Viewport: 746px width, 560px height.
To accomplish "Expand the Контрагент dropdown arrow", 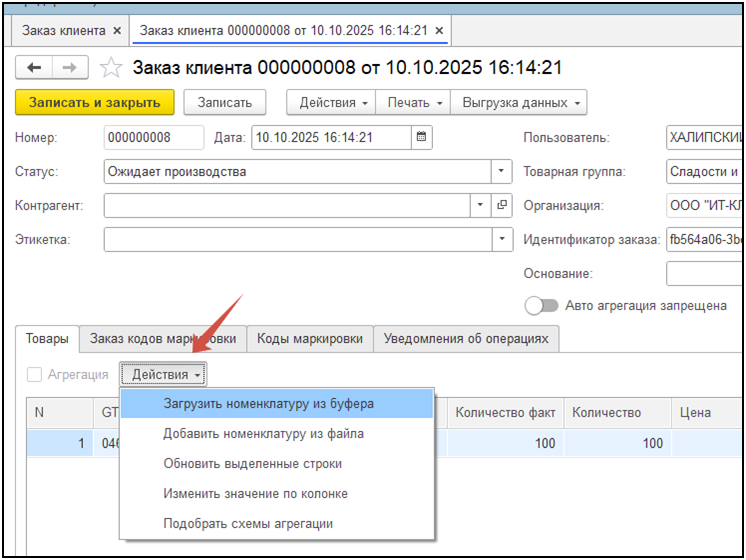I will (481, 205).
